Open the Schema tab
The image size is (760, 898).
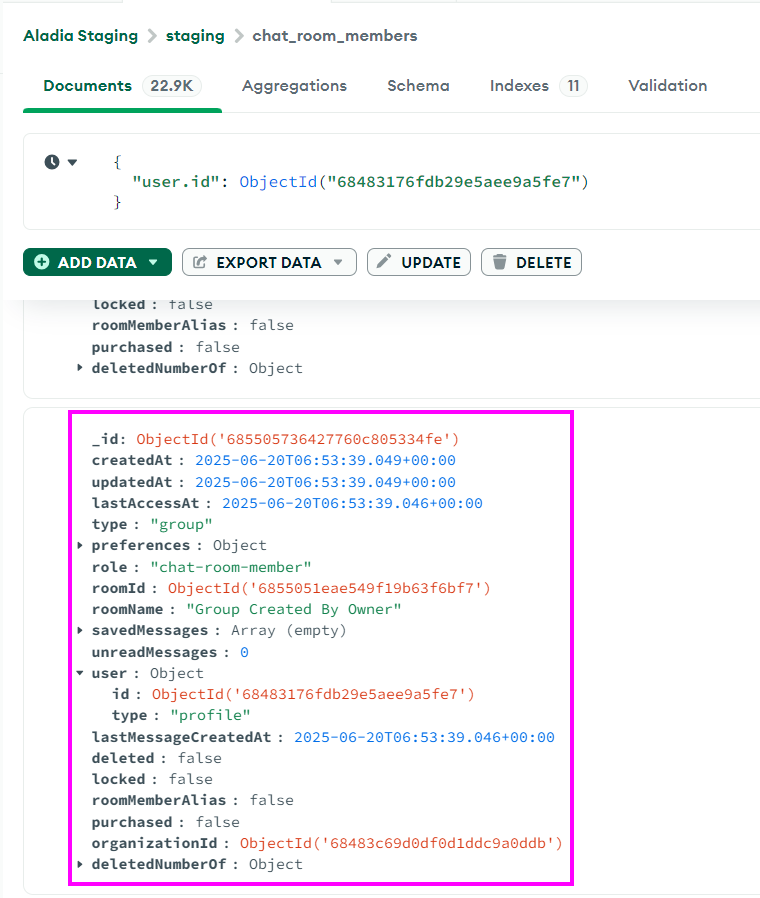click(418, 86)
